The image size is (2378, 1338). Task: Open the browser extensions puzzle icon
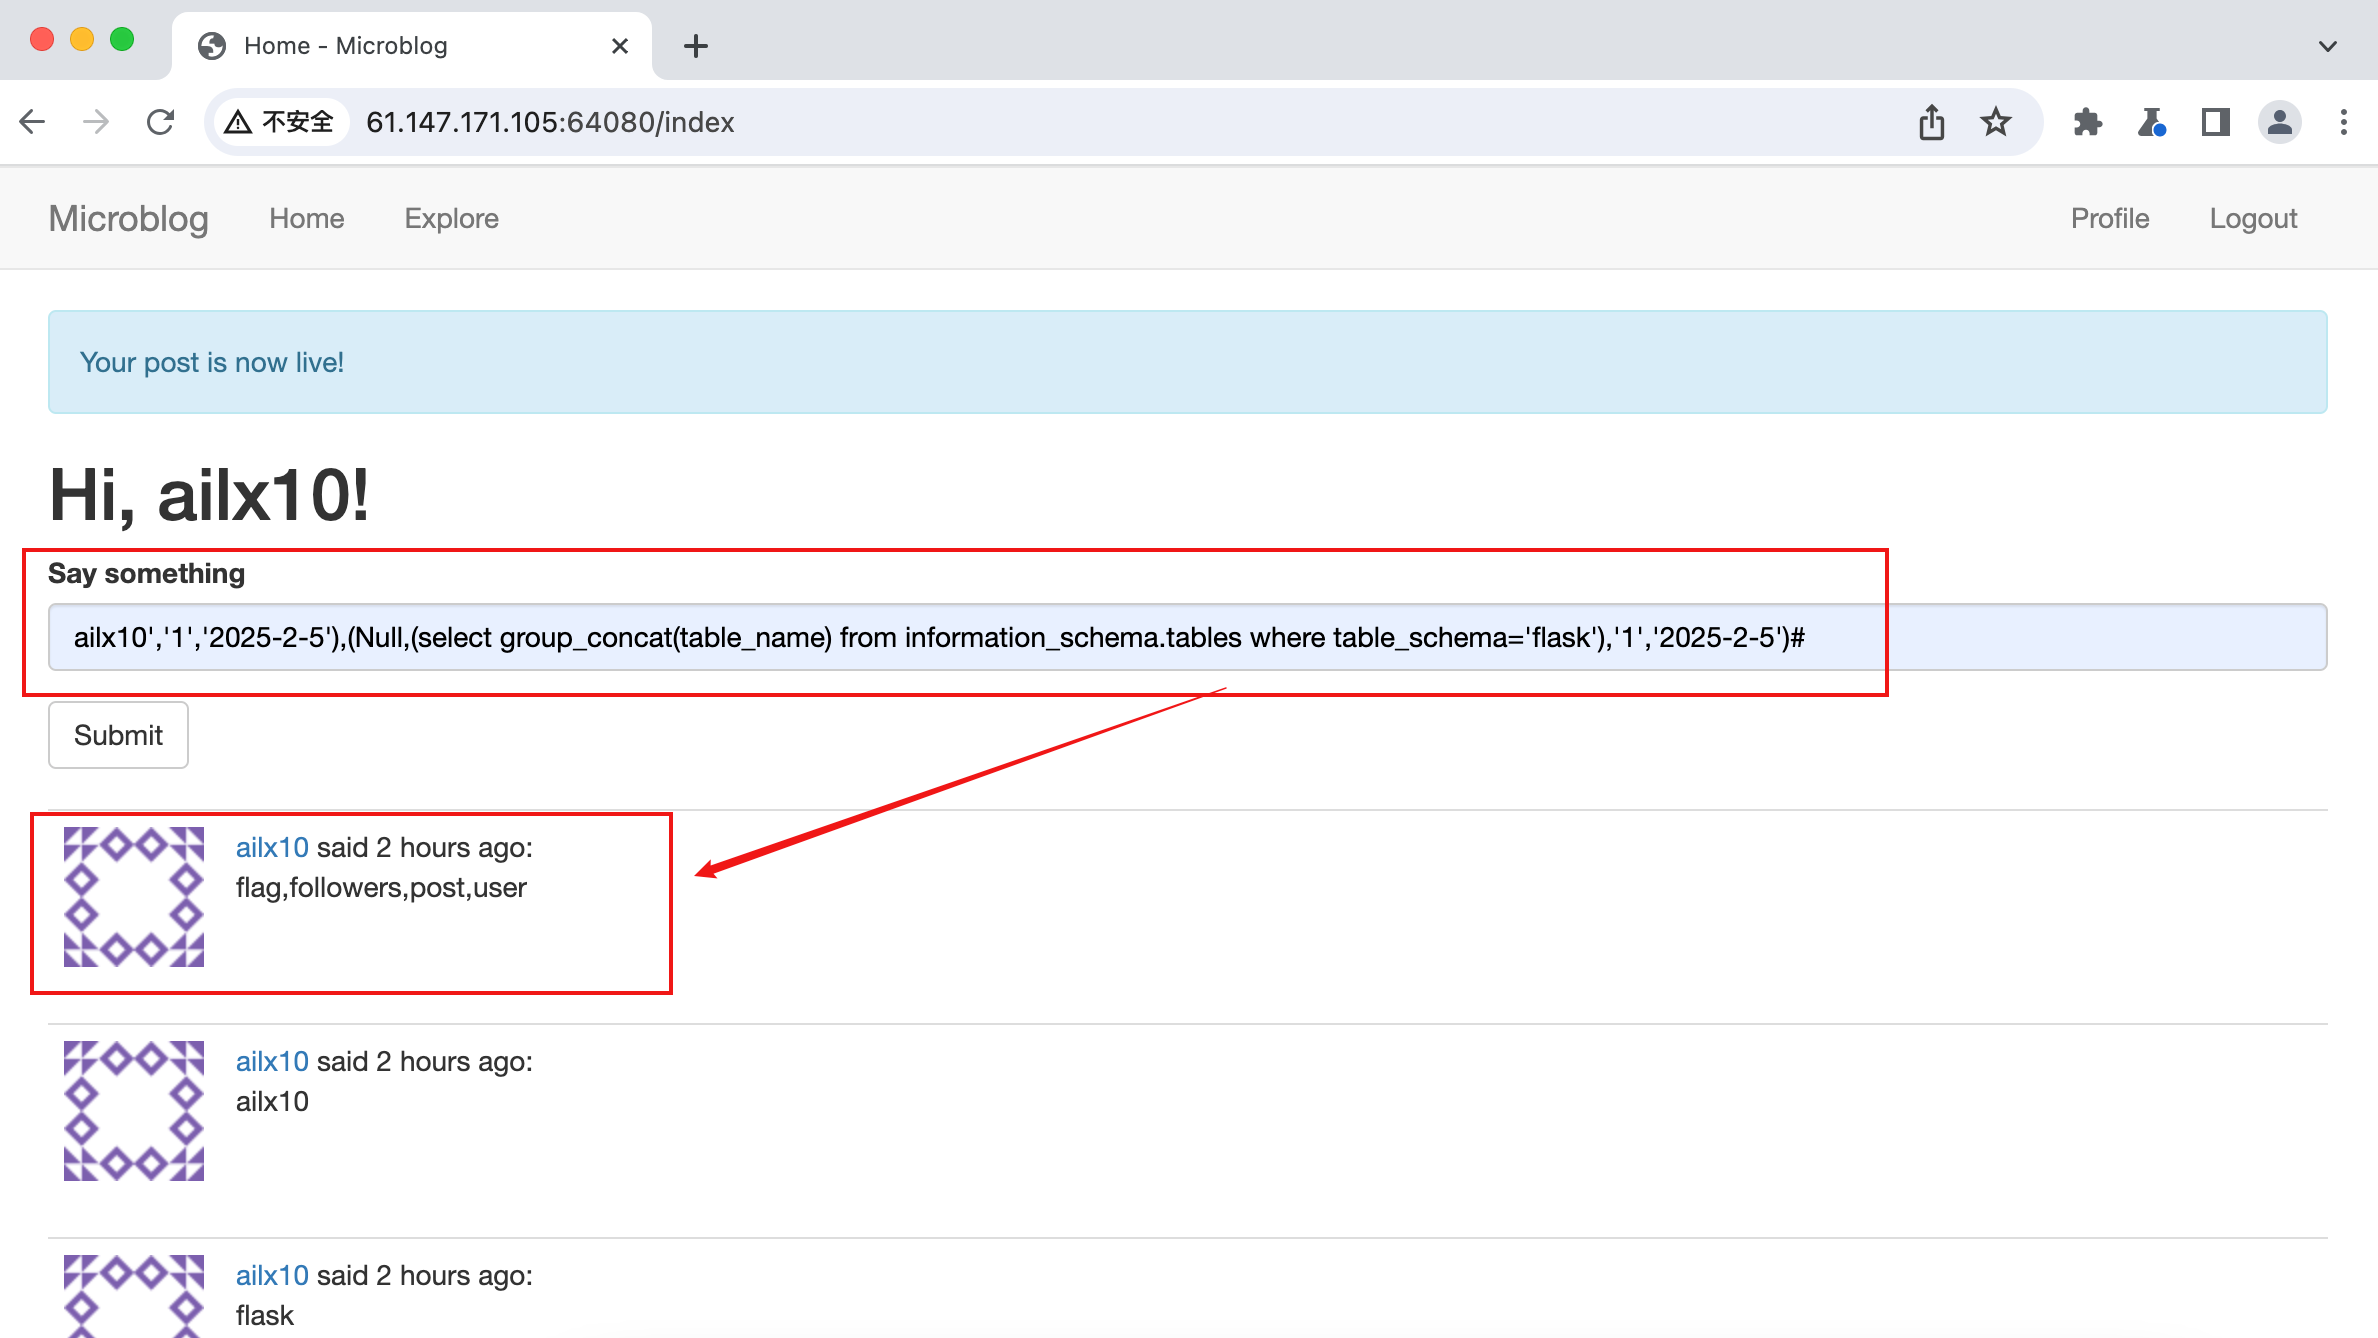coord(2088,121)
